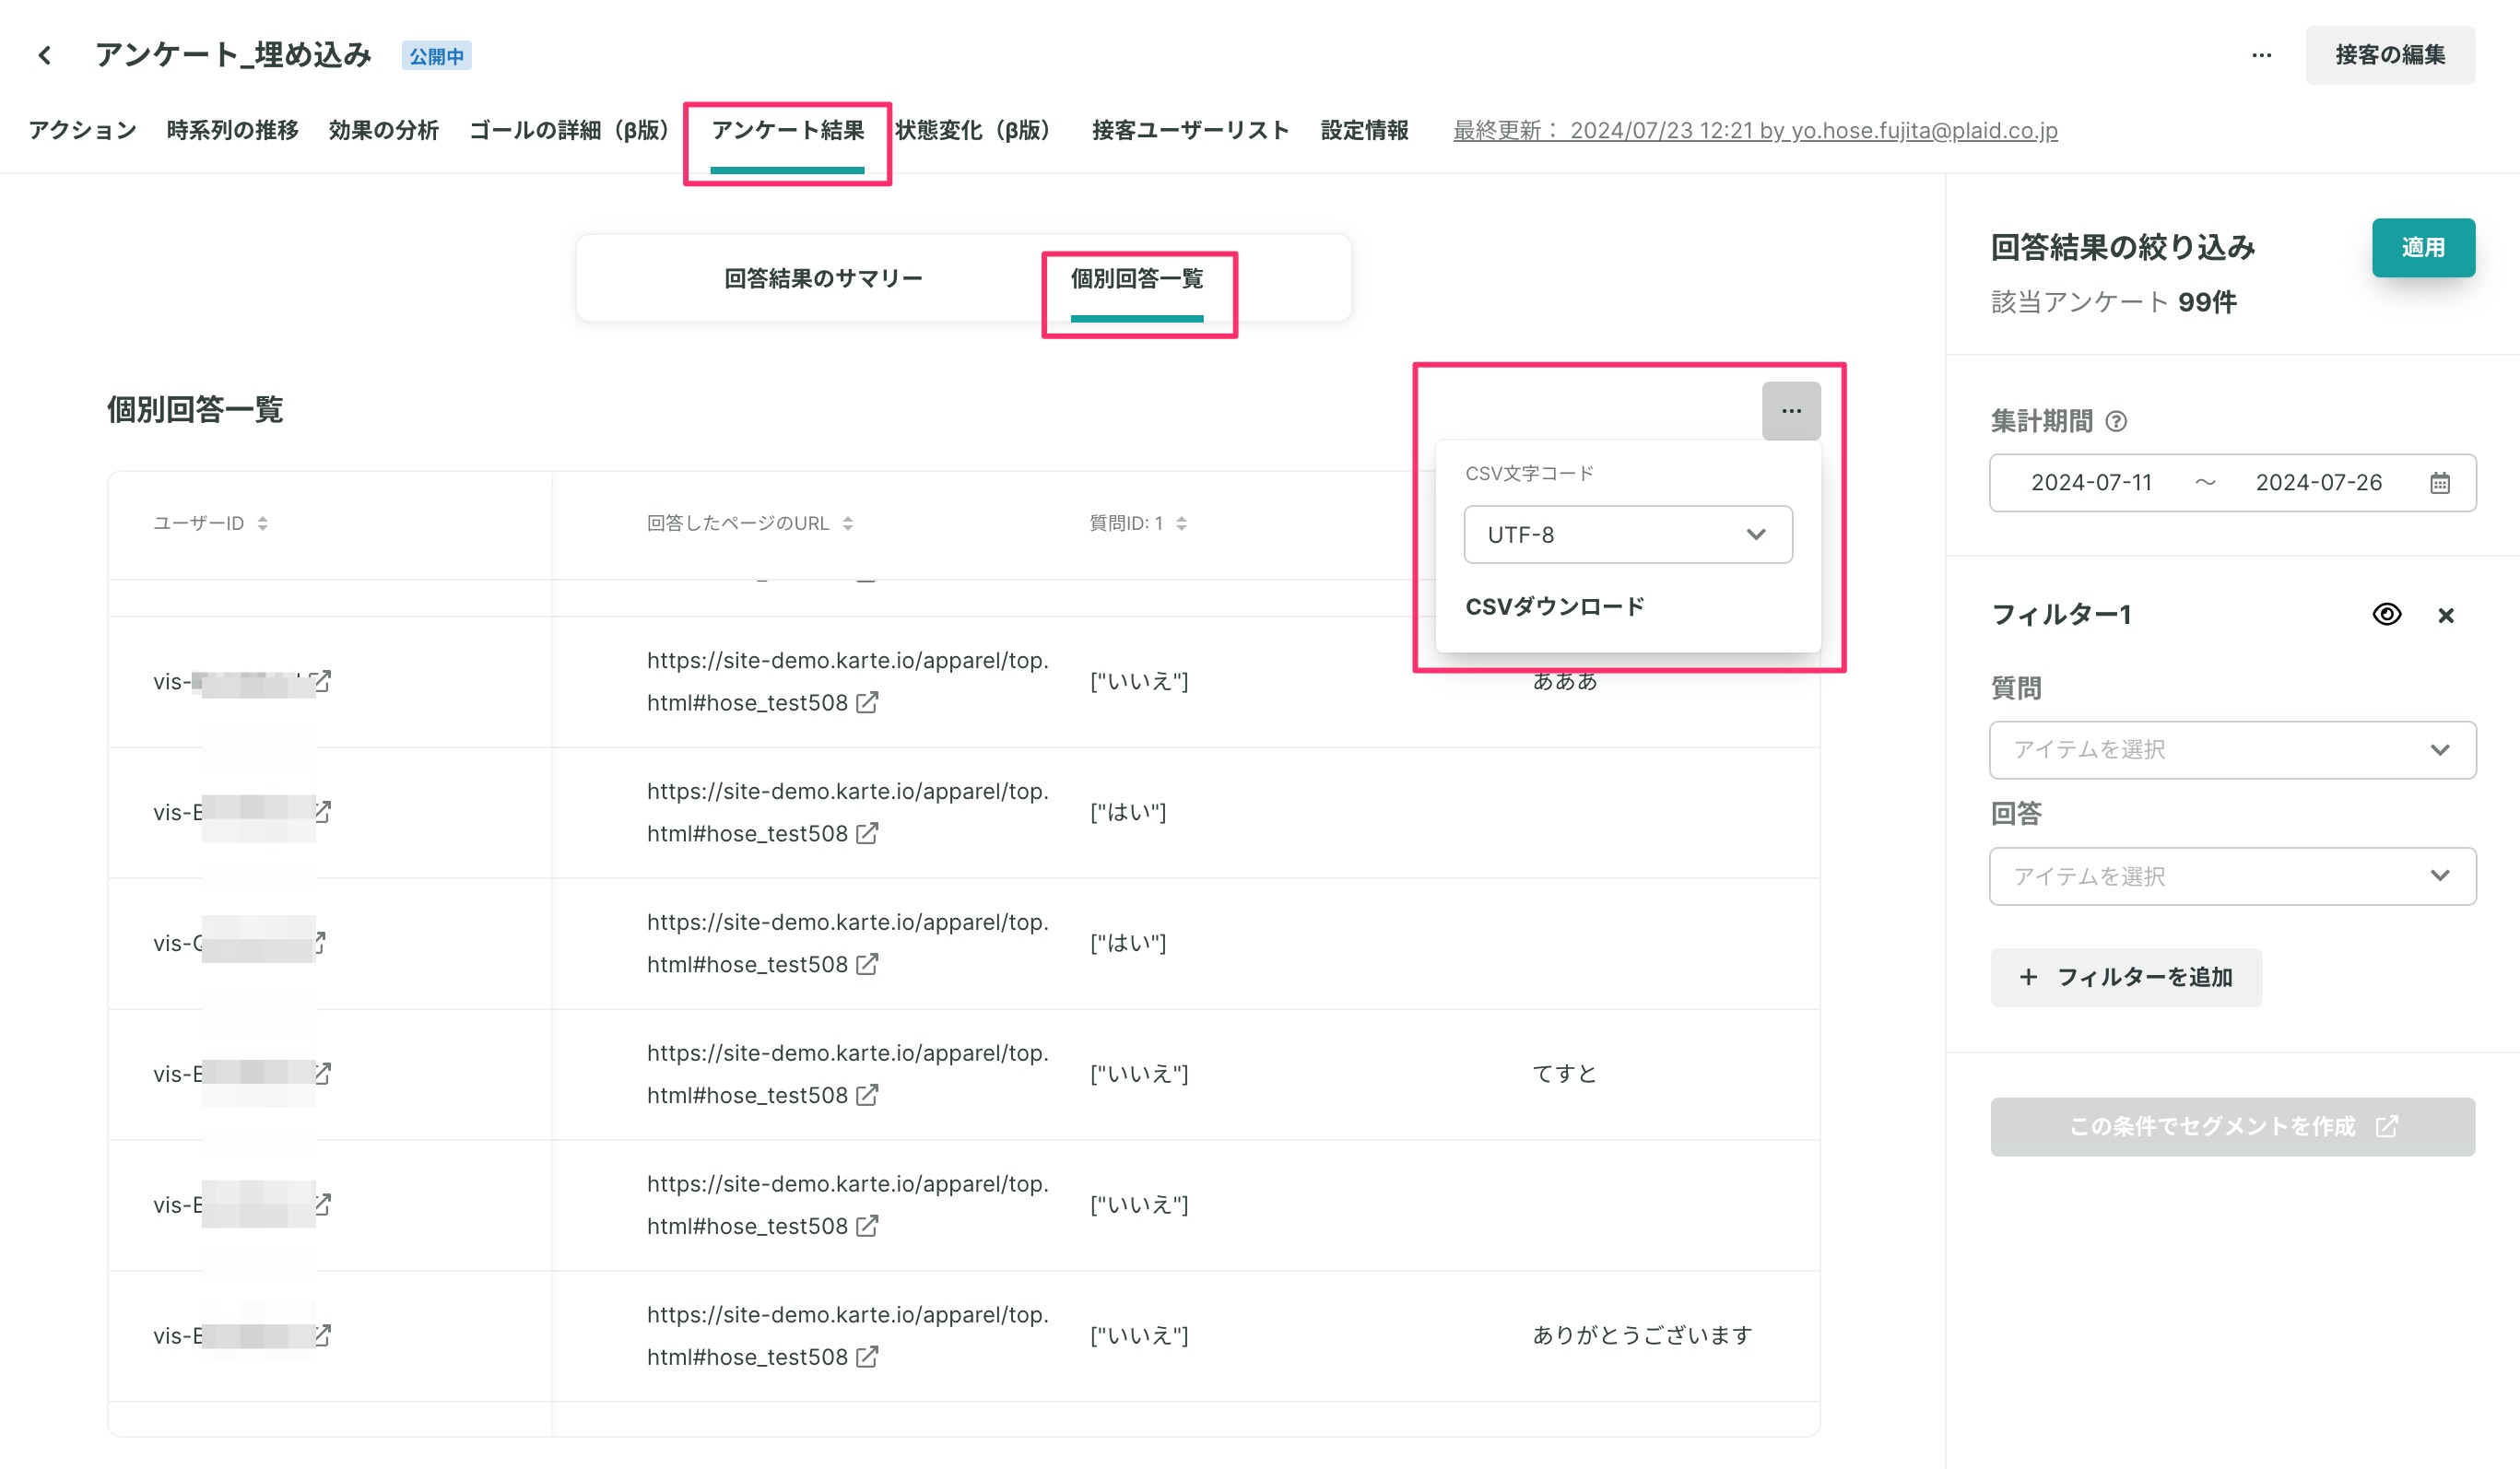Select answer text ありがとうございます
This screenshot has height=1469, width=2520.
1642,1335
